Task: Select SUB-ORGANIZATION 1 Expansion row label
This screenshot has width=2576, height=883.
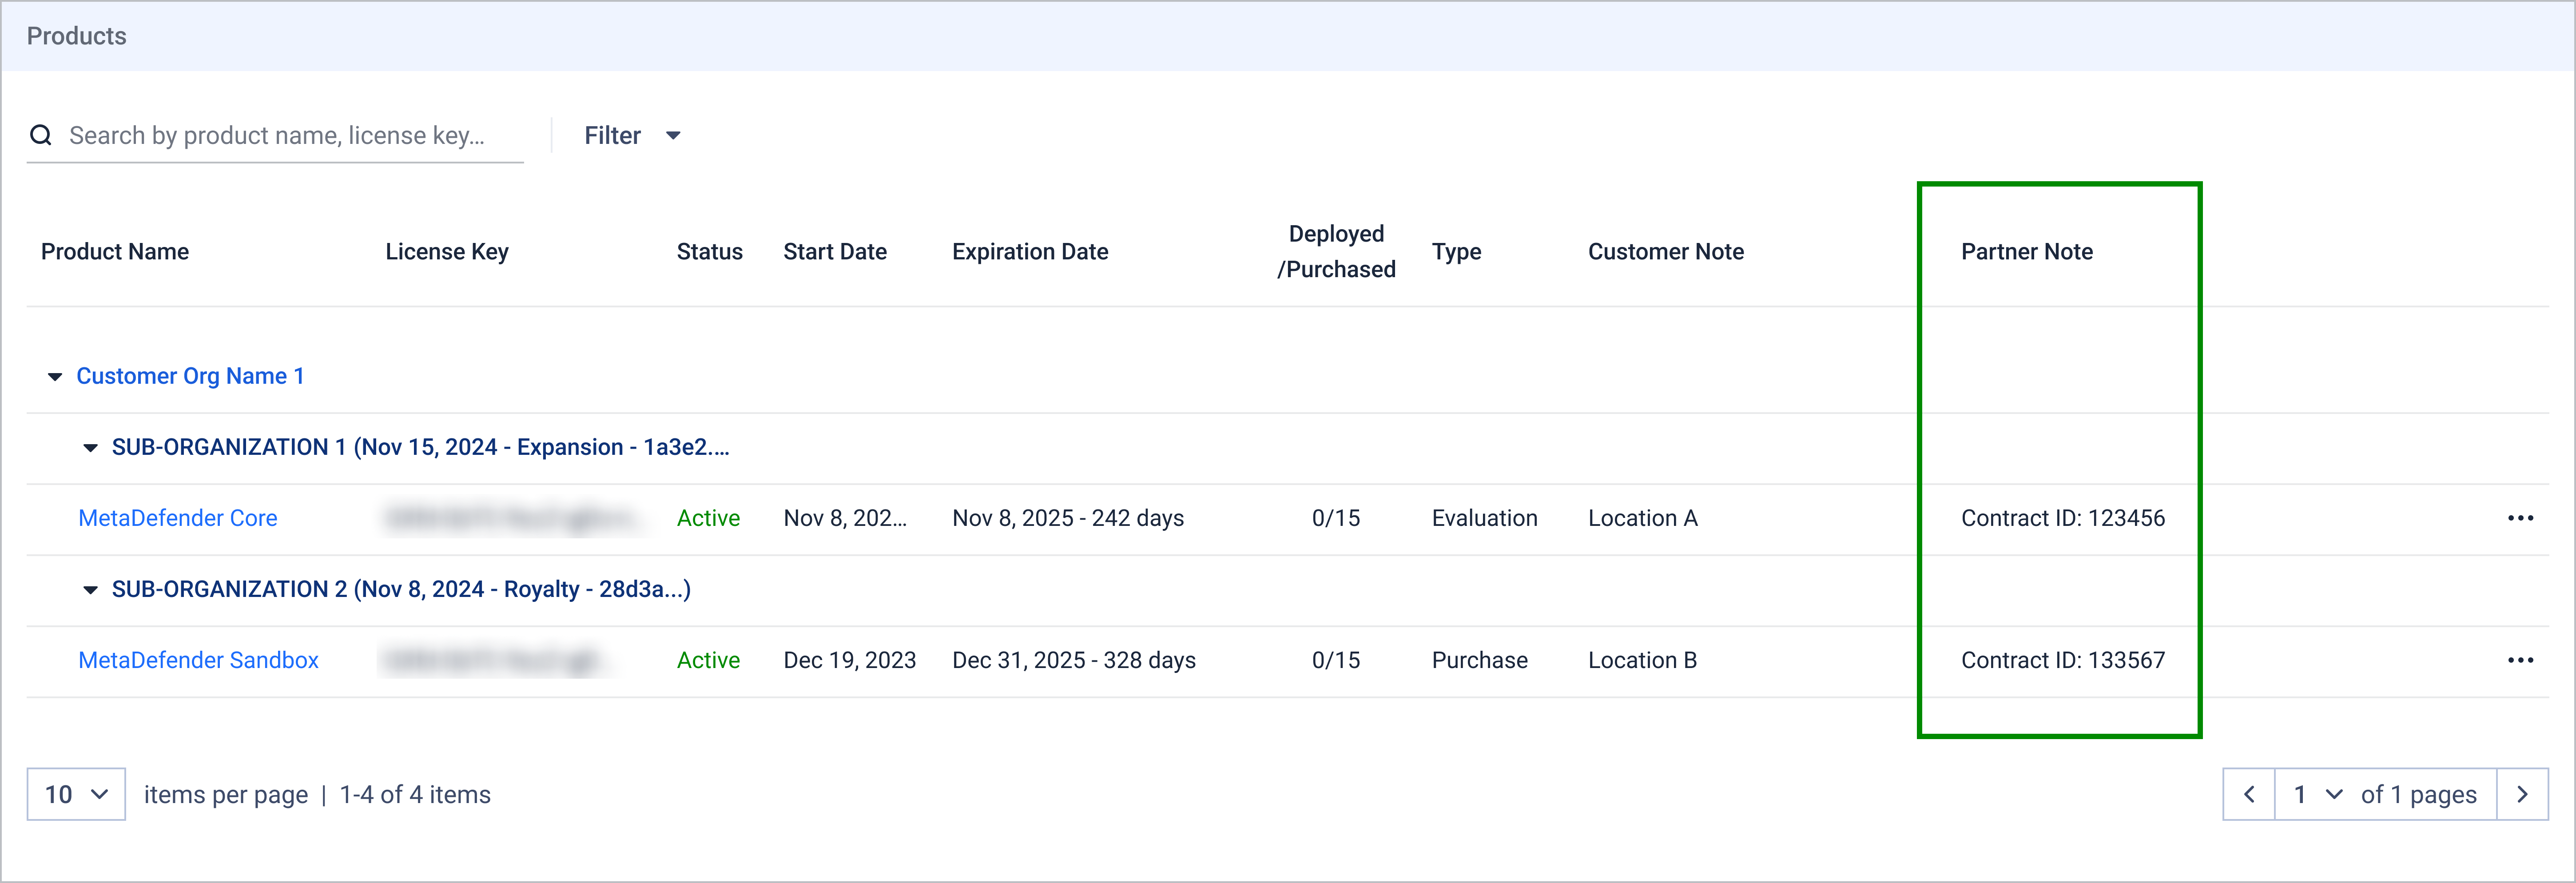Action: click(420, 447)
